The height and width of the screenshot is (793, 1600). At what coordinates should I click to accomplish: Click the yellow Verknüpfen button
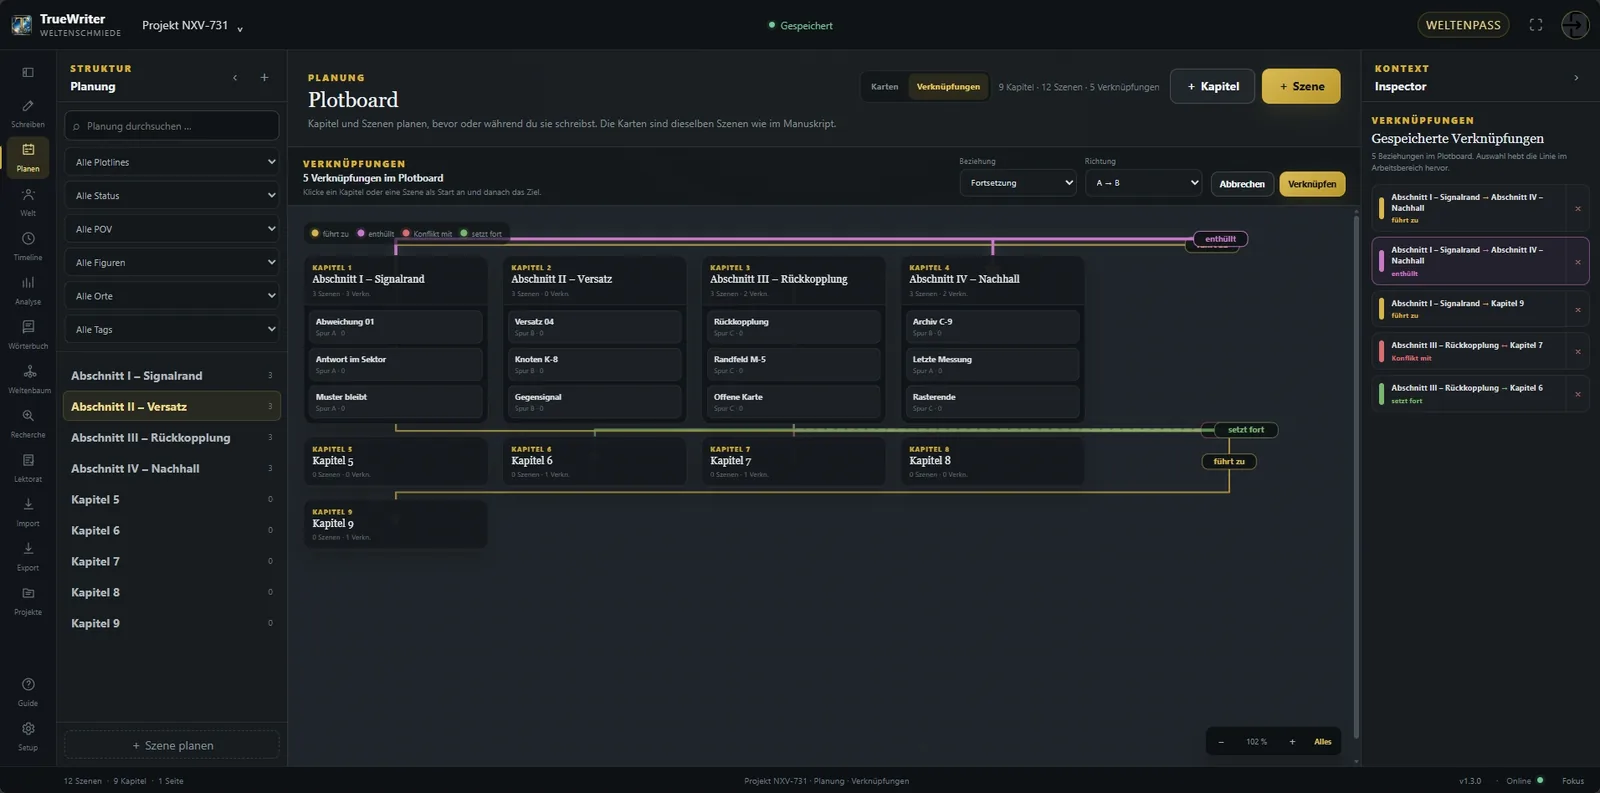(x=1312, y=184)
